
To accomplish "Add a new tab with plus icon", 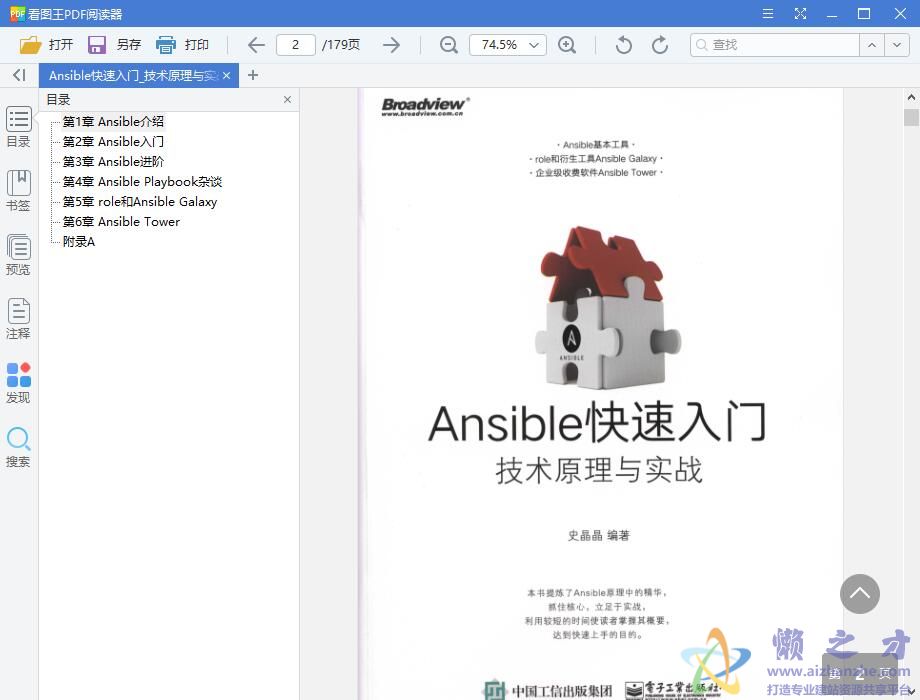I will coord(253,75).
